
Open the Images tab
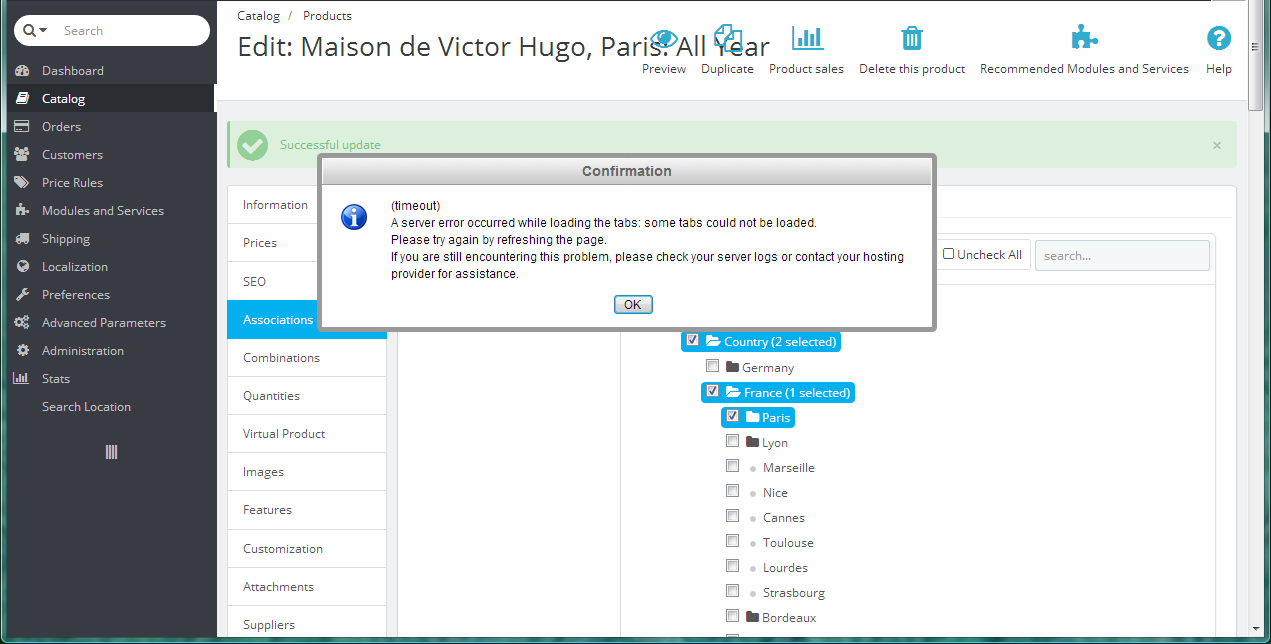(307, 472)
